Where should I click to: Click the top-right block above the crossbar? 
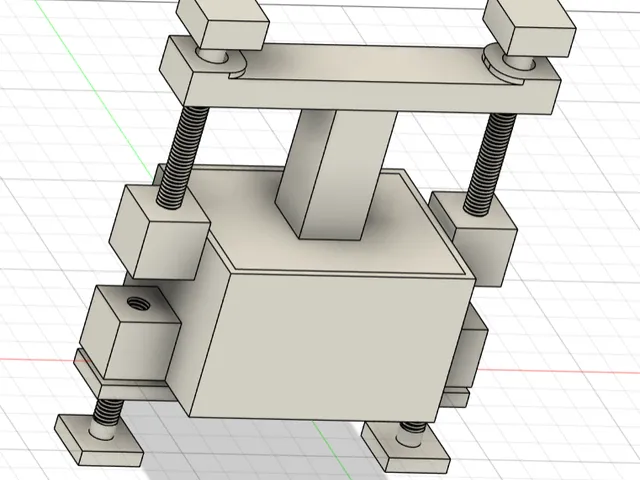click(529, 28)
